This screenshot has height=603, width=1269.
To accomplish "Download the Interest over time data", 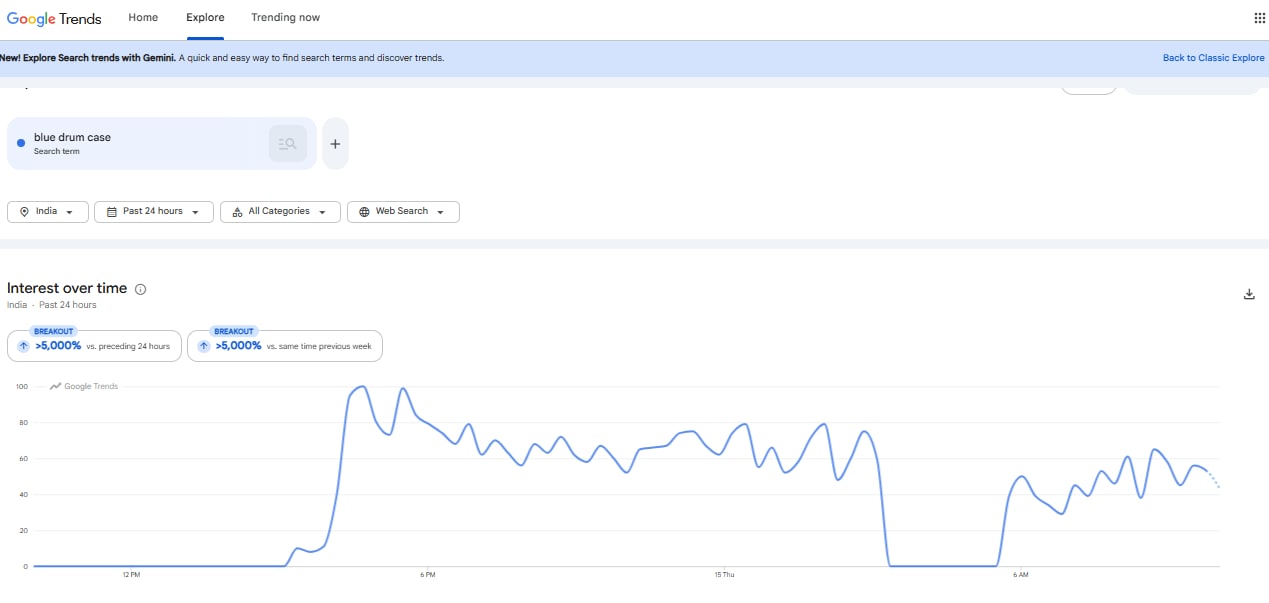I will click(x=1248, y=294).
